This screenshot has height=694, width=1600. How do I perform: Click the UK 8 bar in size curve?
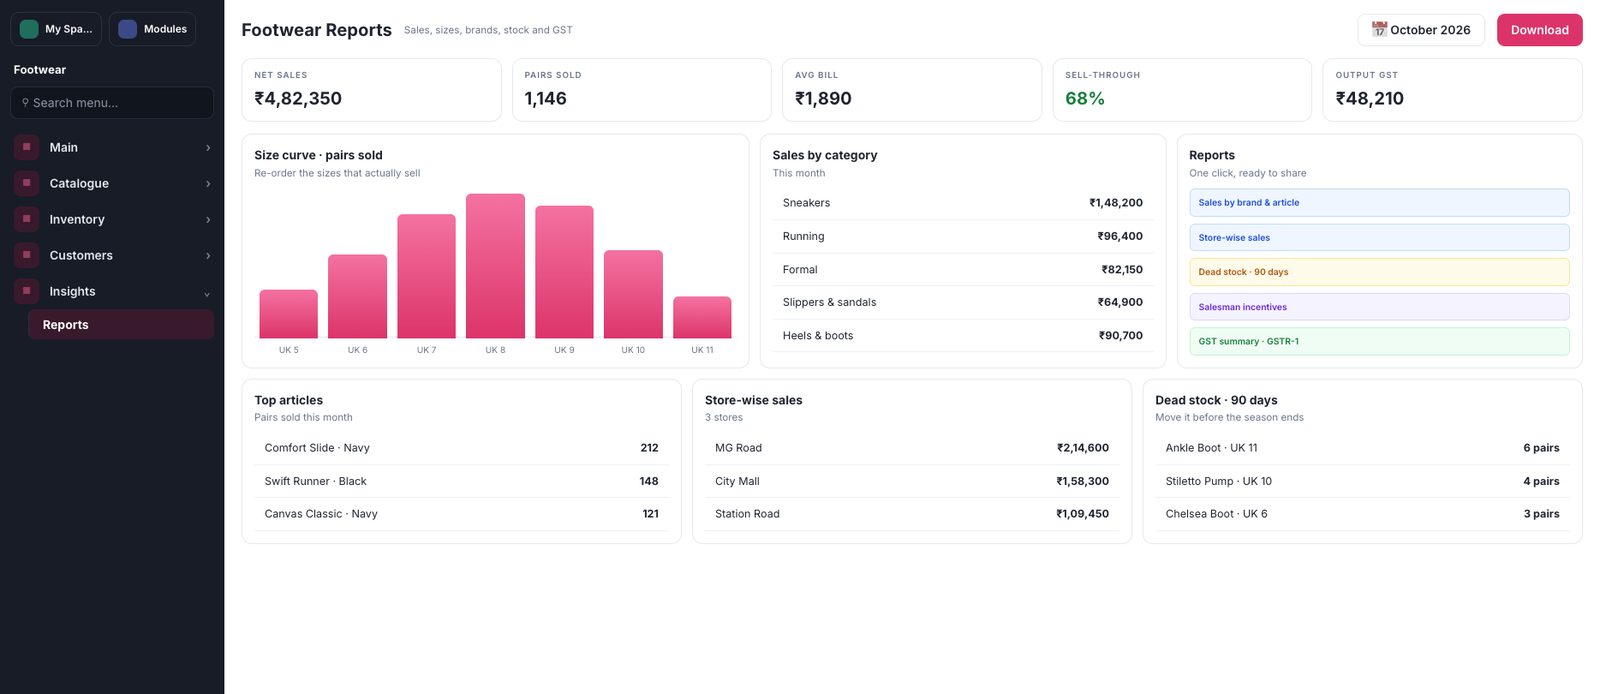point(495,266)
